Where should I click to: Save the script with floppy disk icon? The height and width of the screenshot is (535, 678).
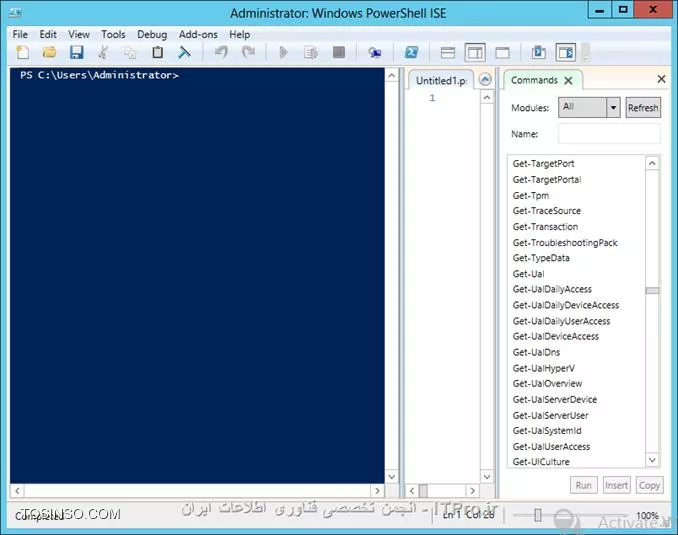tap(77, 52)
